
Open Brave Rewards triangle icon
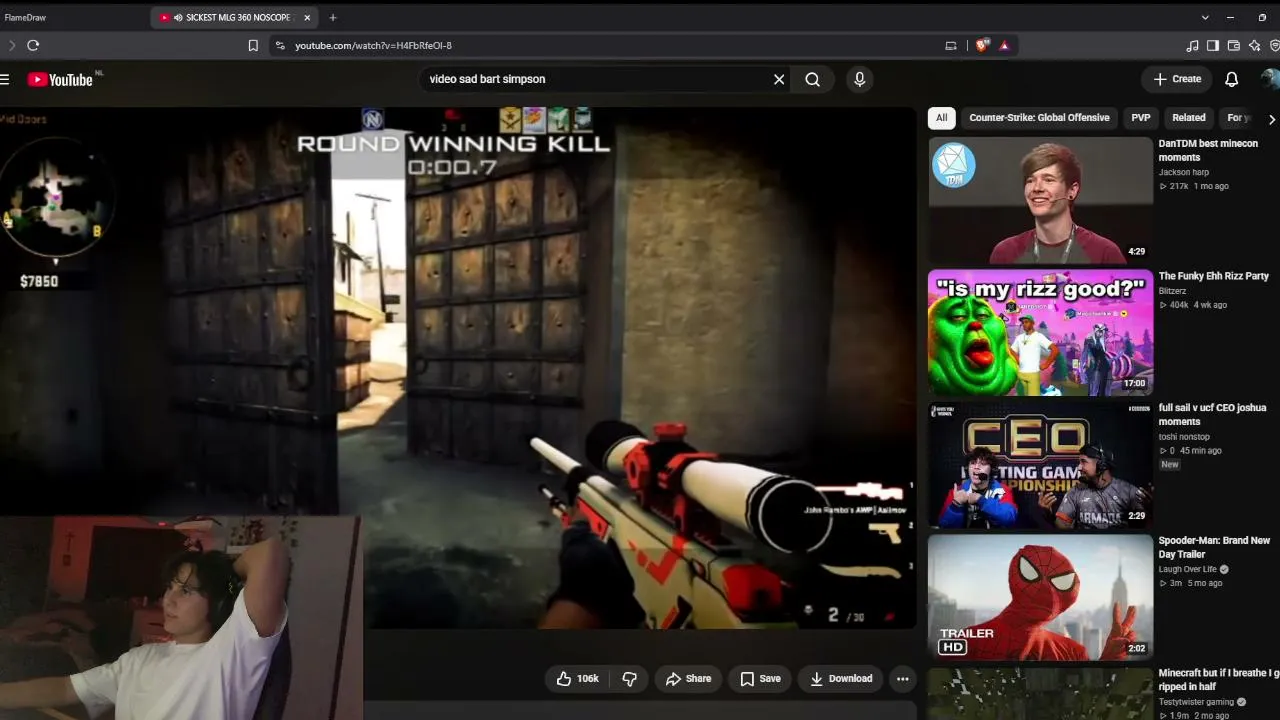click(1004, 45)
